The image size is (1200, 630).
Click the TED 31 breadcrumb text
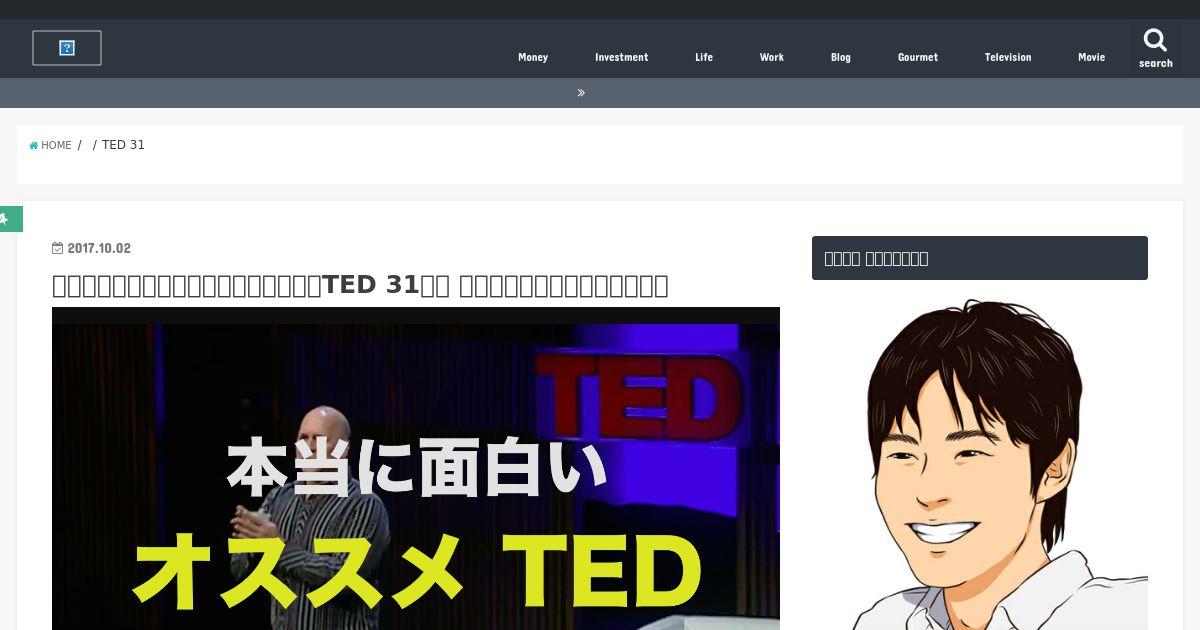coord(123,145)
